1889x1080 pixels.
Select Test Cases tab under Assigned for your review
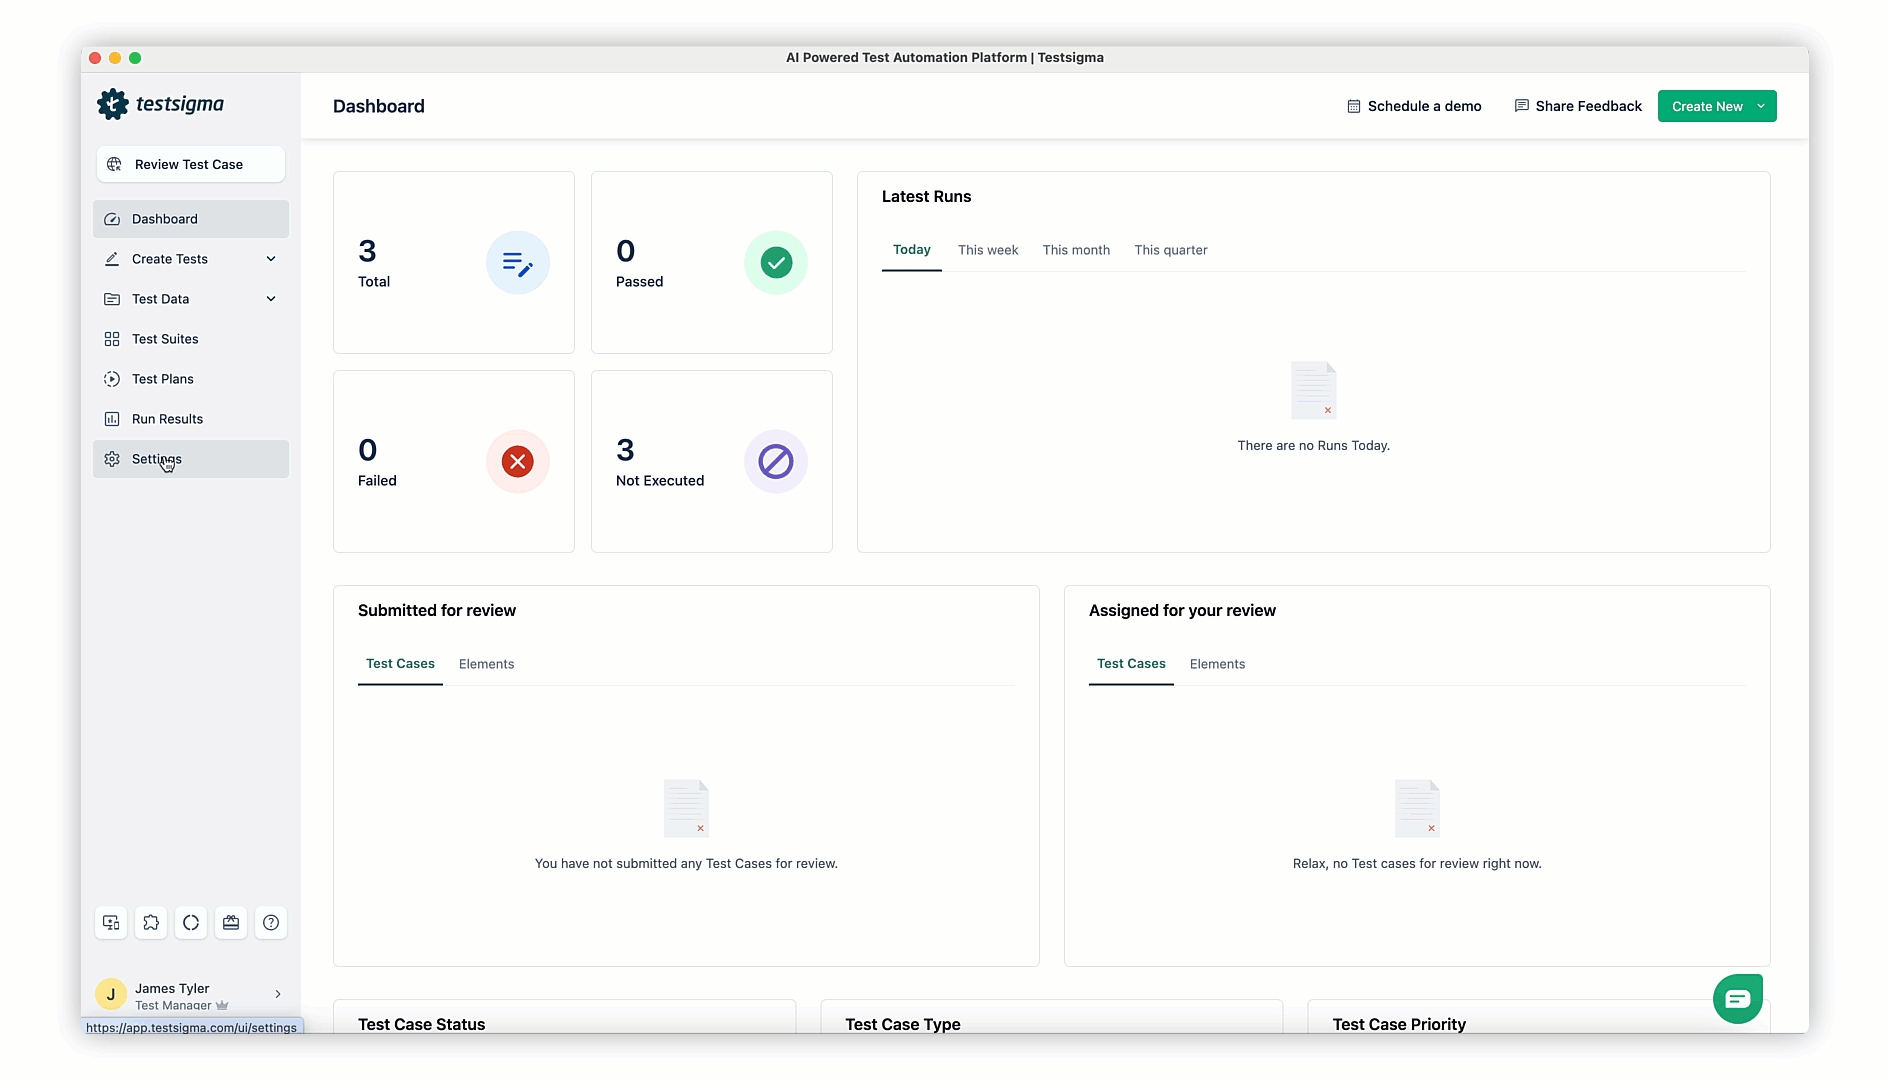[x=1131, y=664]
